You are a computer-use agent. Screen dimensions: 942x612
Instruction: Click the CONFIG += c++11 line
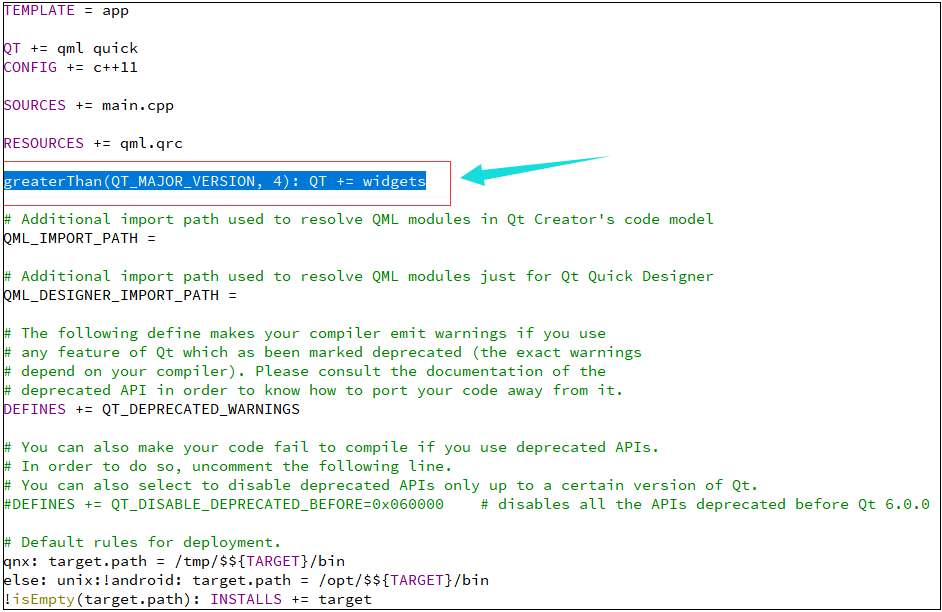(70, 66)
